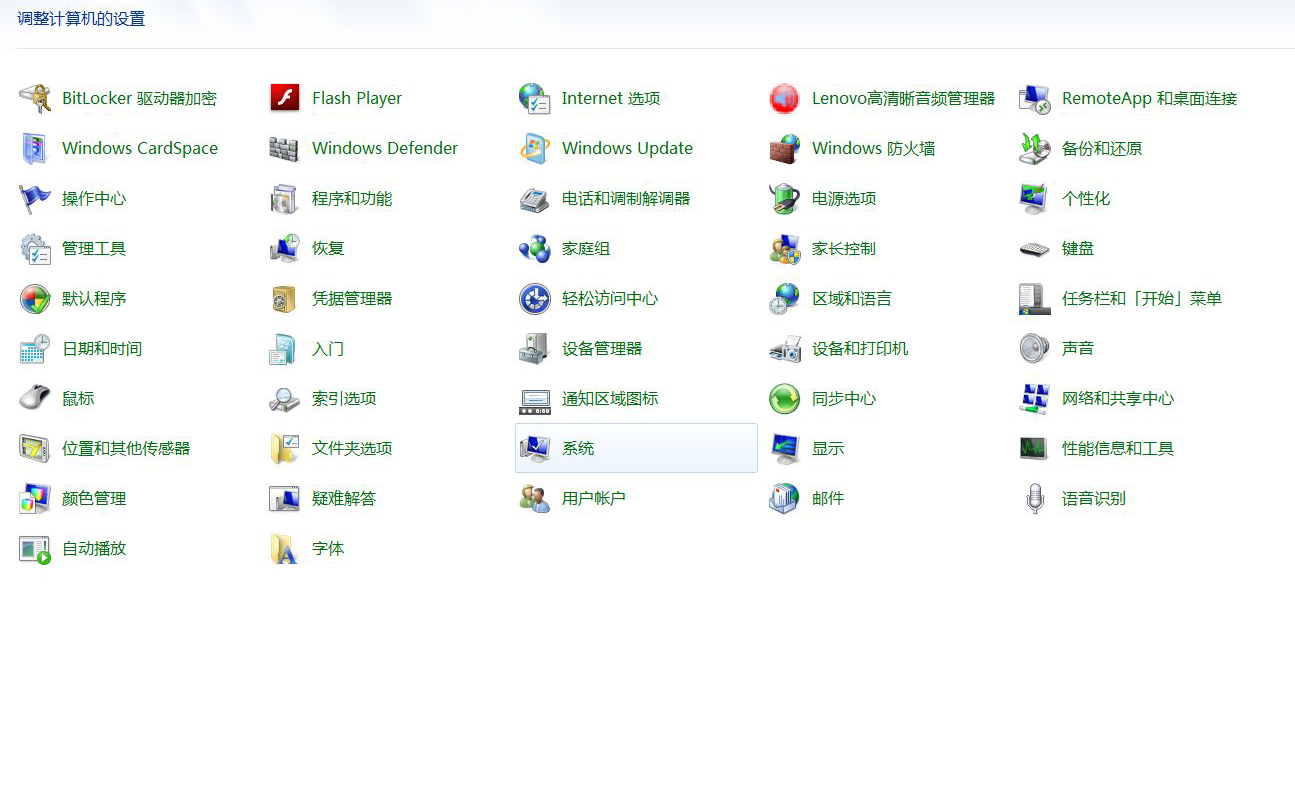Open the 显示 monitor icon
1295x803 pixels.
click(x=785, y=448)
